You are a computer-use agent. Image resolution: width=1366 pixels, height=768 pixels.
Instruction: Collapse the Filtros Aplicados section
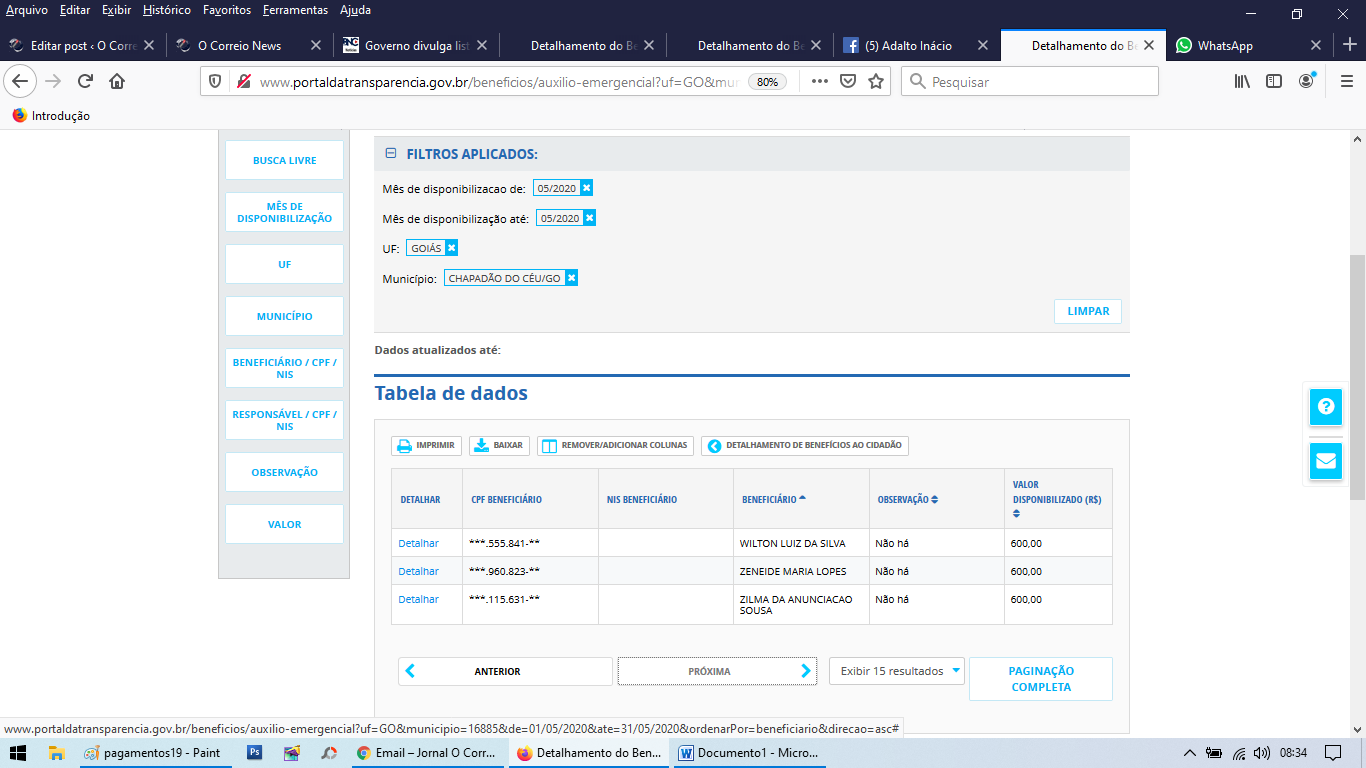(391, 154)
